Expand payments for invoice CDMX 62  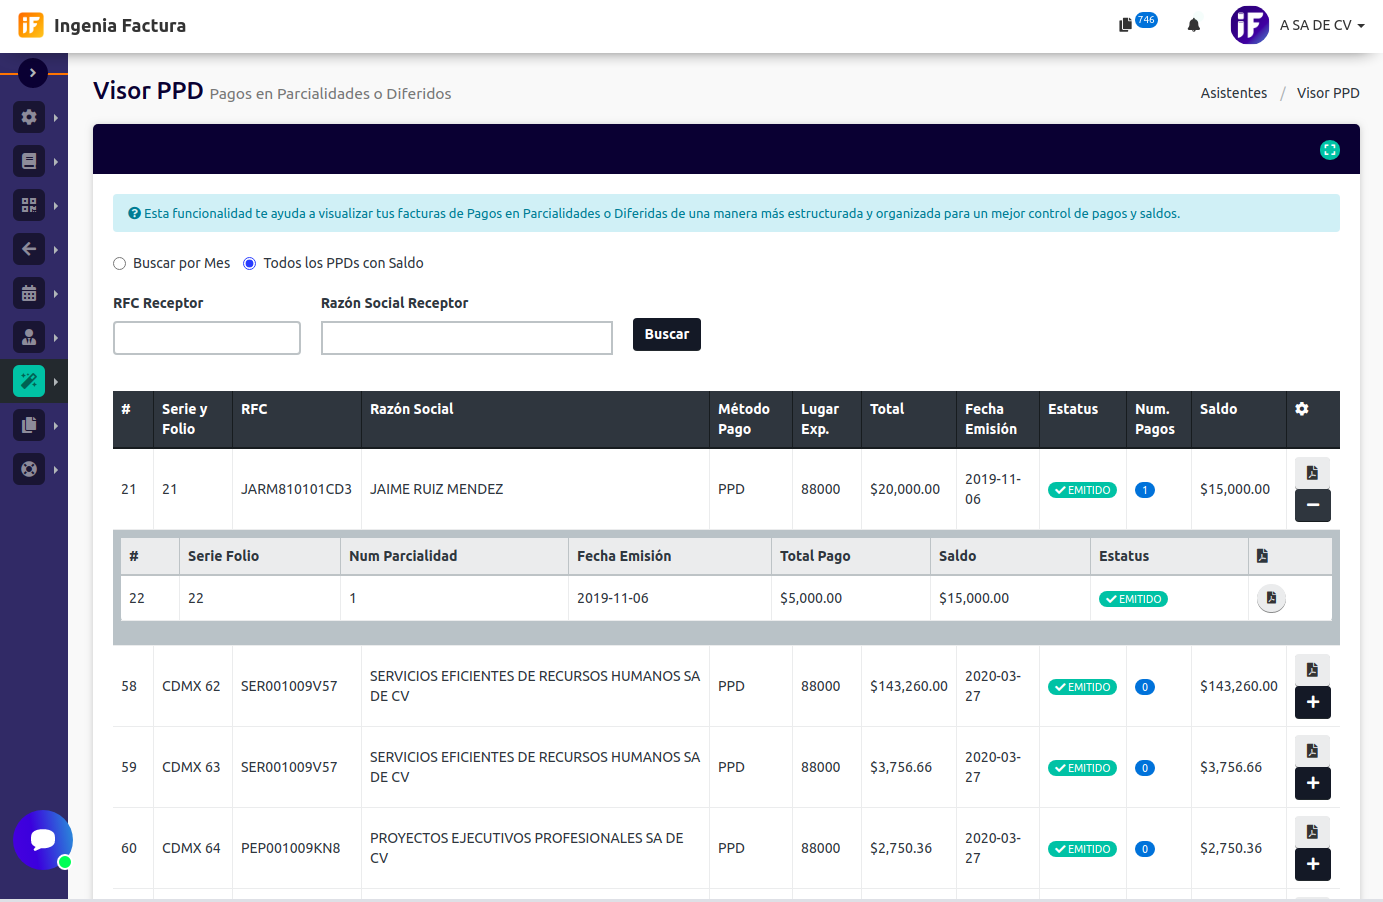[1312, 702]
